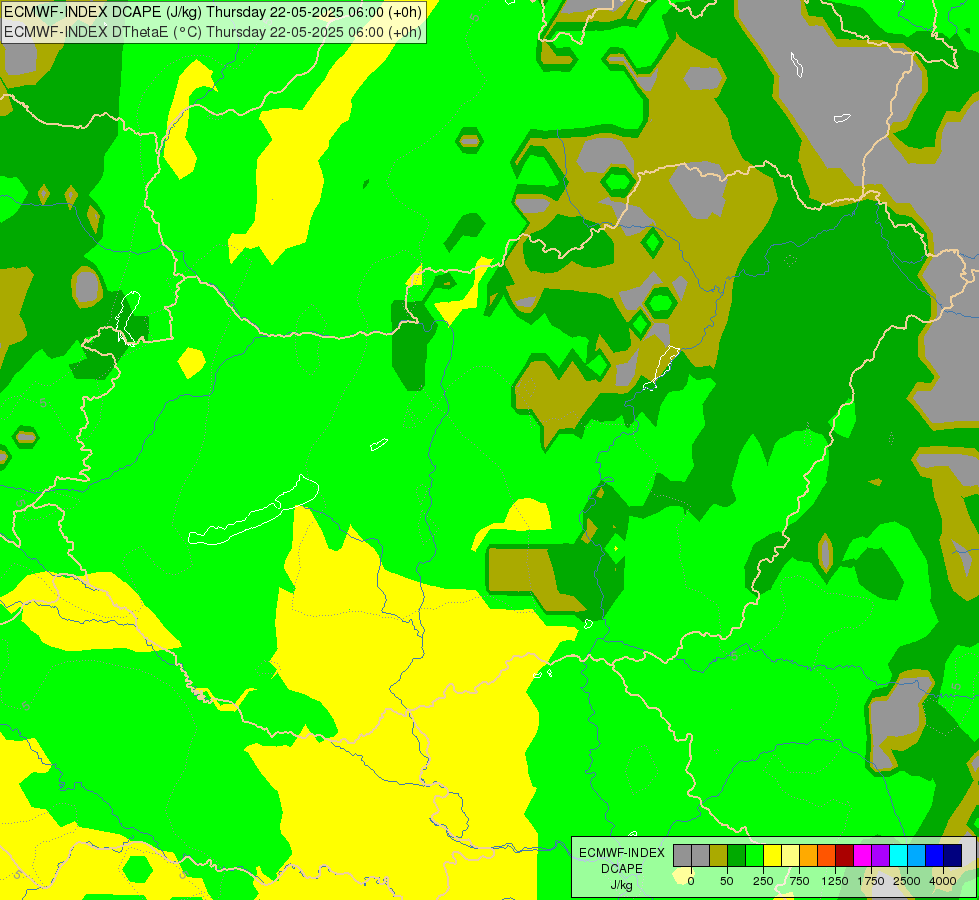The width and height of the screenshot is (979, 900).
Task: Click the DThetaE (°C) title line
Action: [x=213, y=32]
